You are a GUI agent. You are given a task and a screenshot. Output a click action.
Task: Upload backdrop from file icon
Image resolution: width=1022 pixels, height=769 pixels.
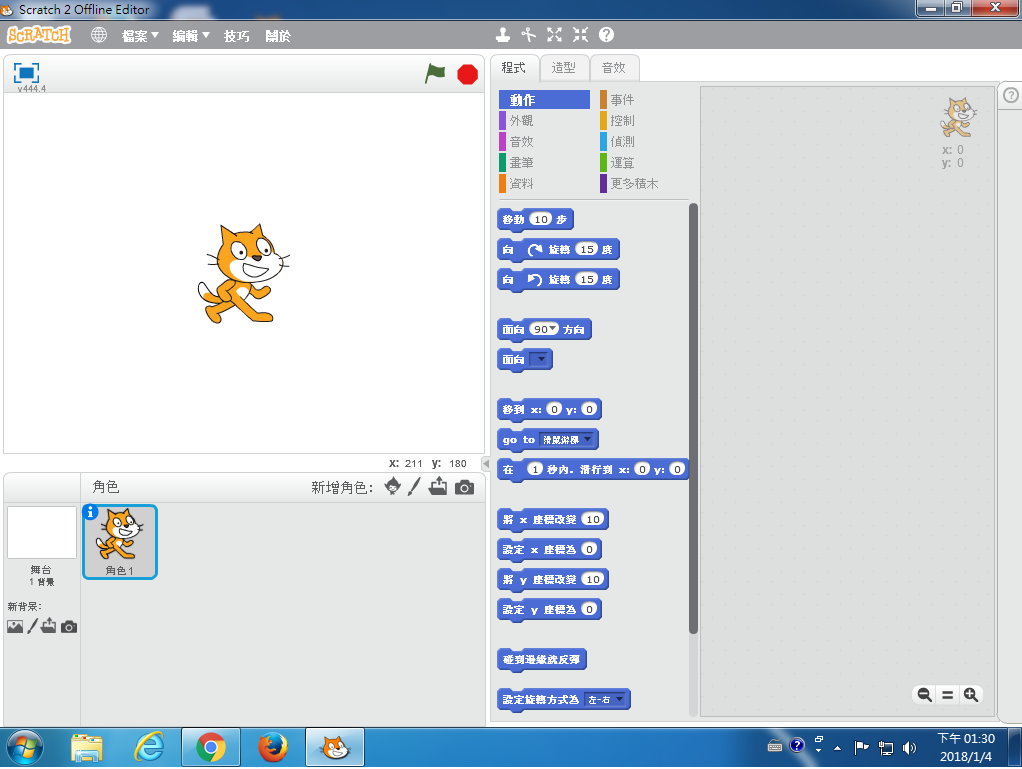coord(49,626)
